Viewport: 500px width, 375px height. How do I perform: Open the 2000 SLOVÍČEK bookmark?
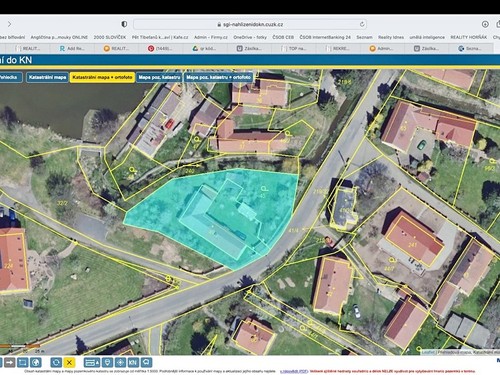110,37
